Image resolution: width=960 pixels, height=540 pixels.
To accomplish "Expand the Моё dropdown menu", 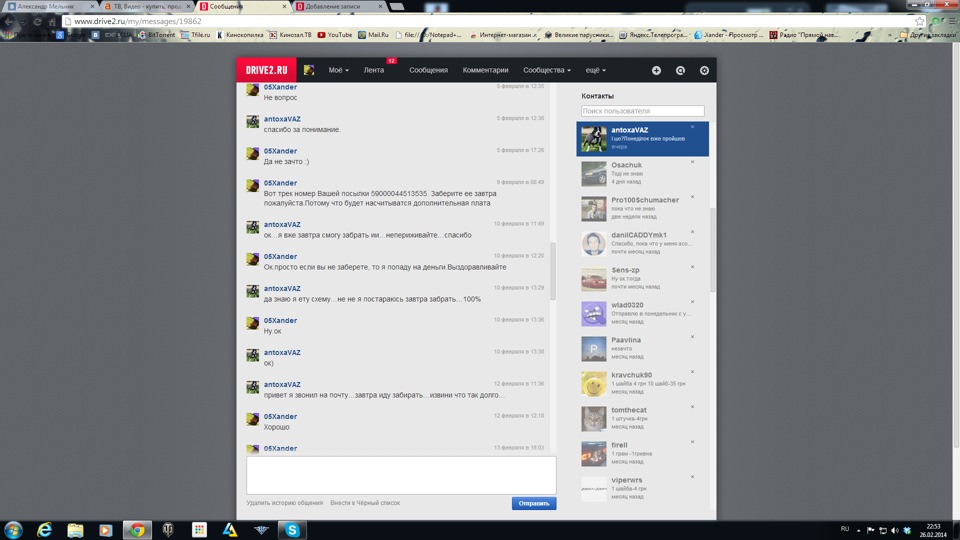I will 339,70.
